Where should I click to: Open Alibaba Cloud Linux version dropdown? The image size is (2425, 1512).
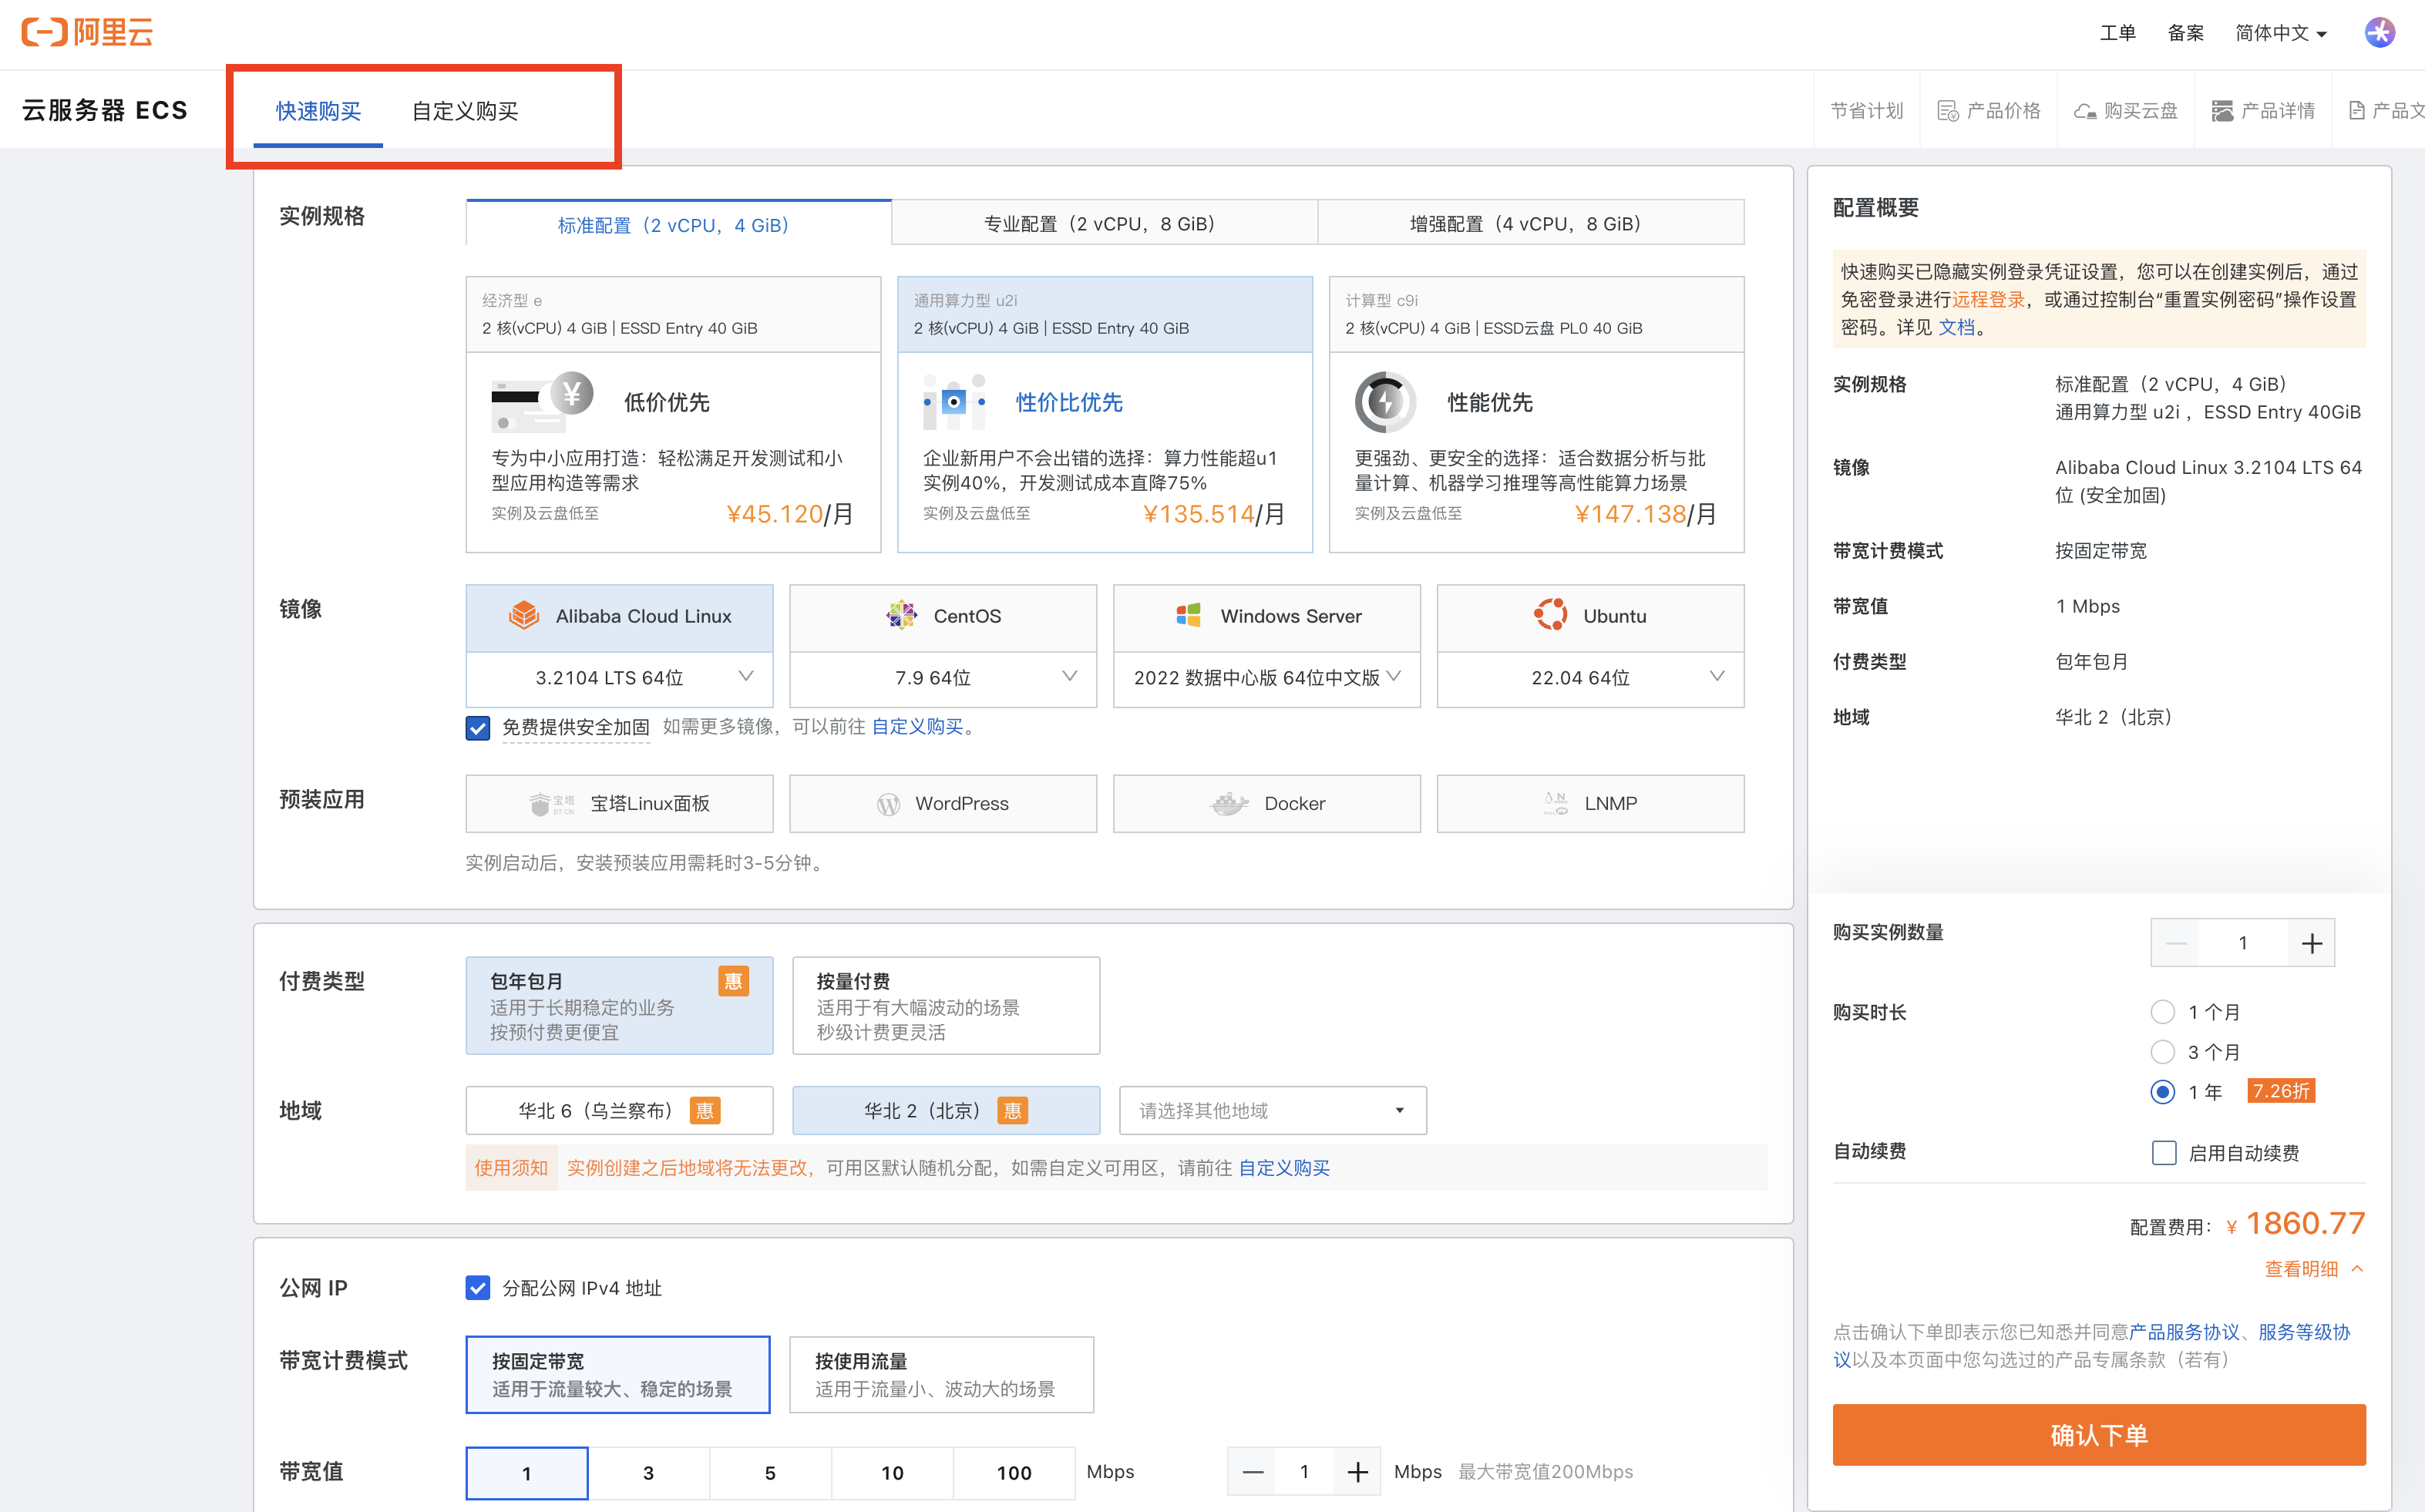tap(619, 678)
